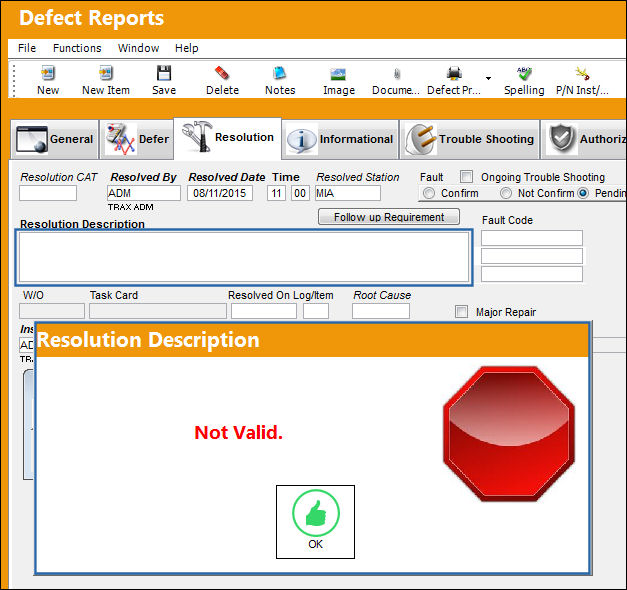Image resolution: width=627 pixels, height=590 pixels.
Task: Click the third Fault Code field
Action: [x=532, y=274]
